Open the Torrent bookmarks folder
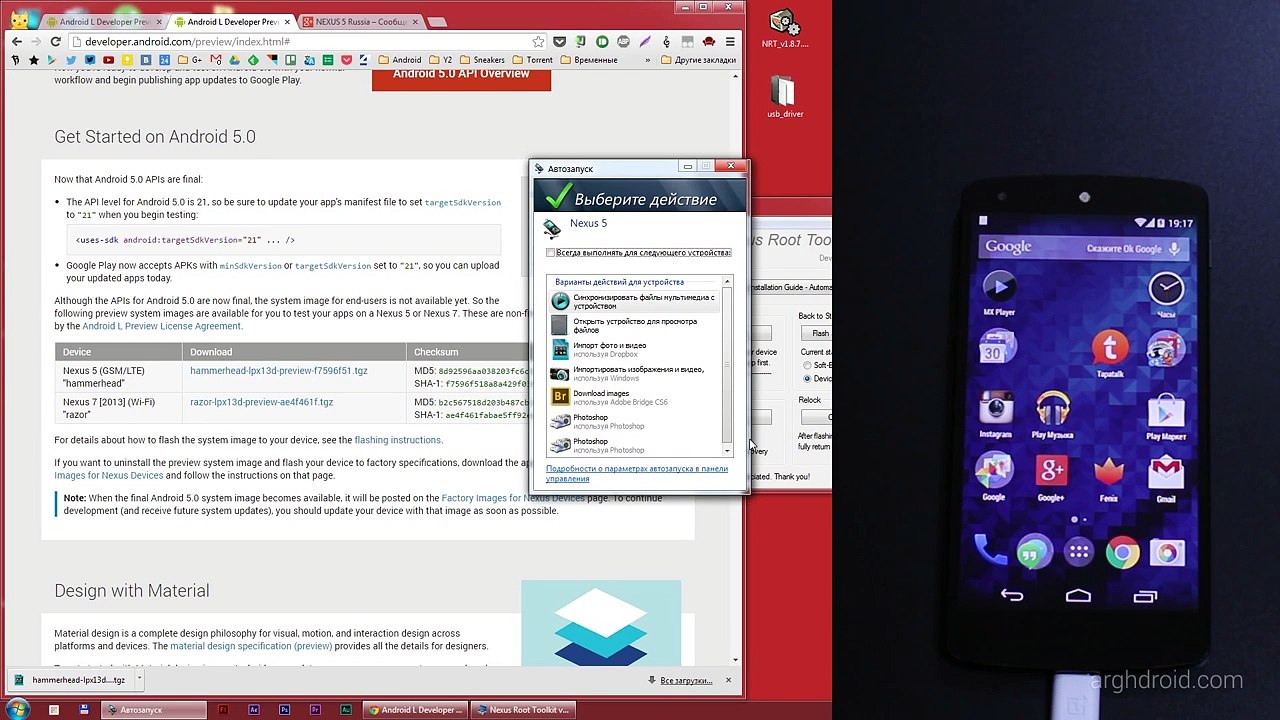This screenshot has width=1280, height=720. (533, 60)
